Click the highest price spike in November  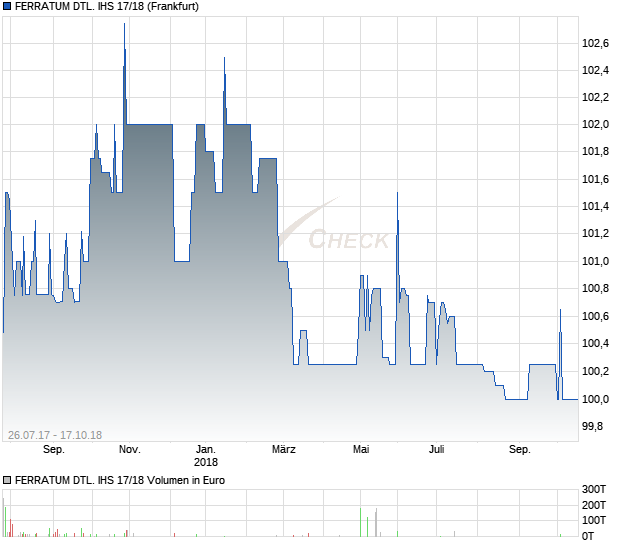(x=125, y=25)
